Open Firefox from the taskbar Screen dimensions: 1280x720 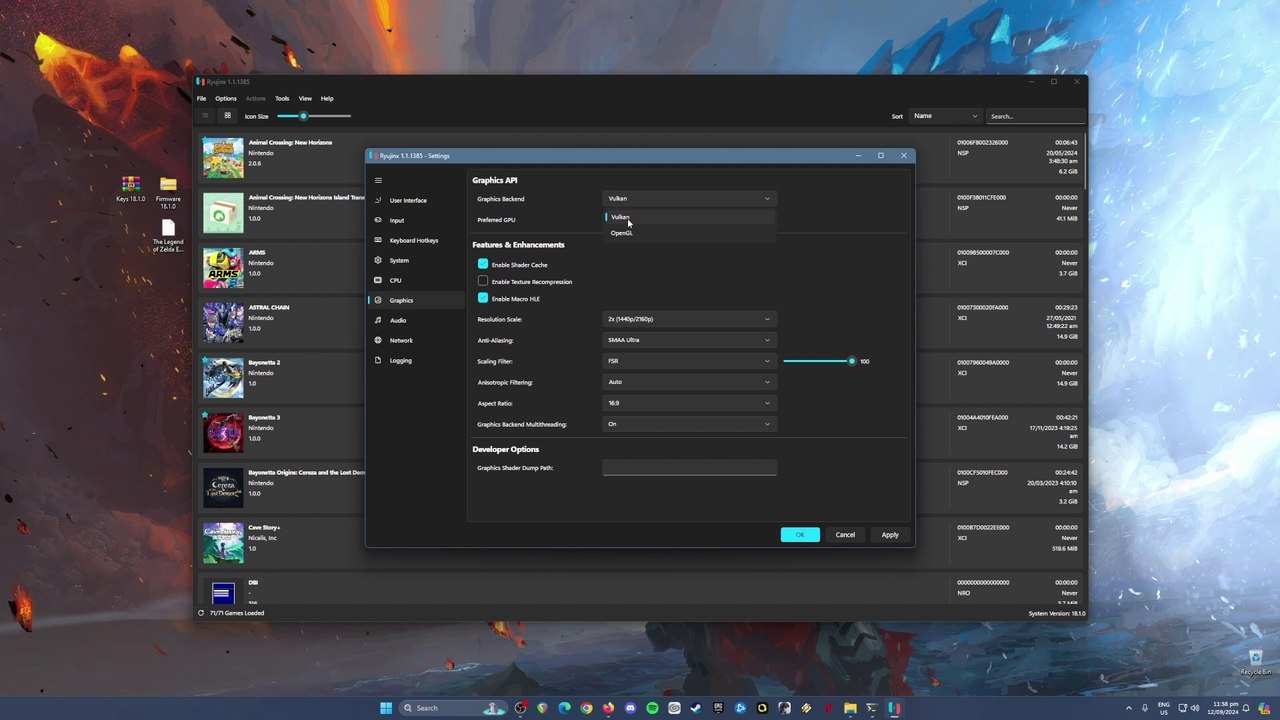608,708
